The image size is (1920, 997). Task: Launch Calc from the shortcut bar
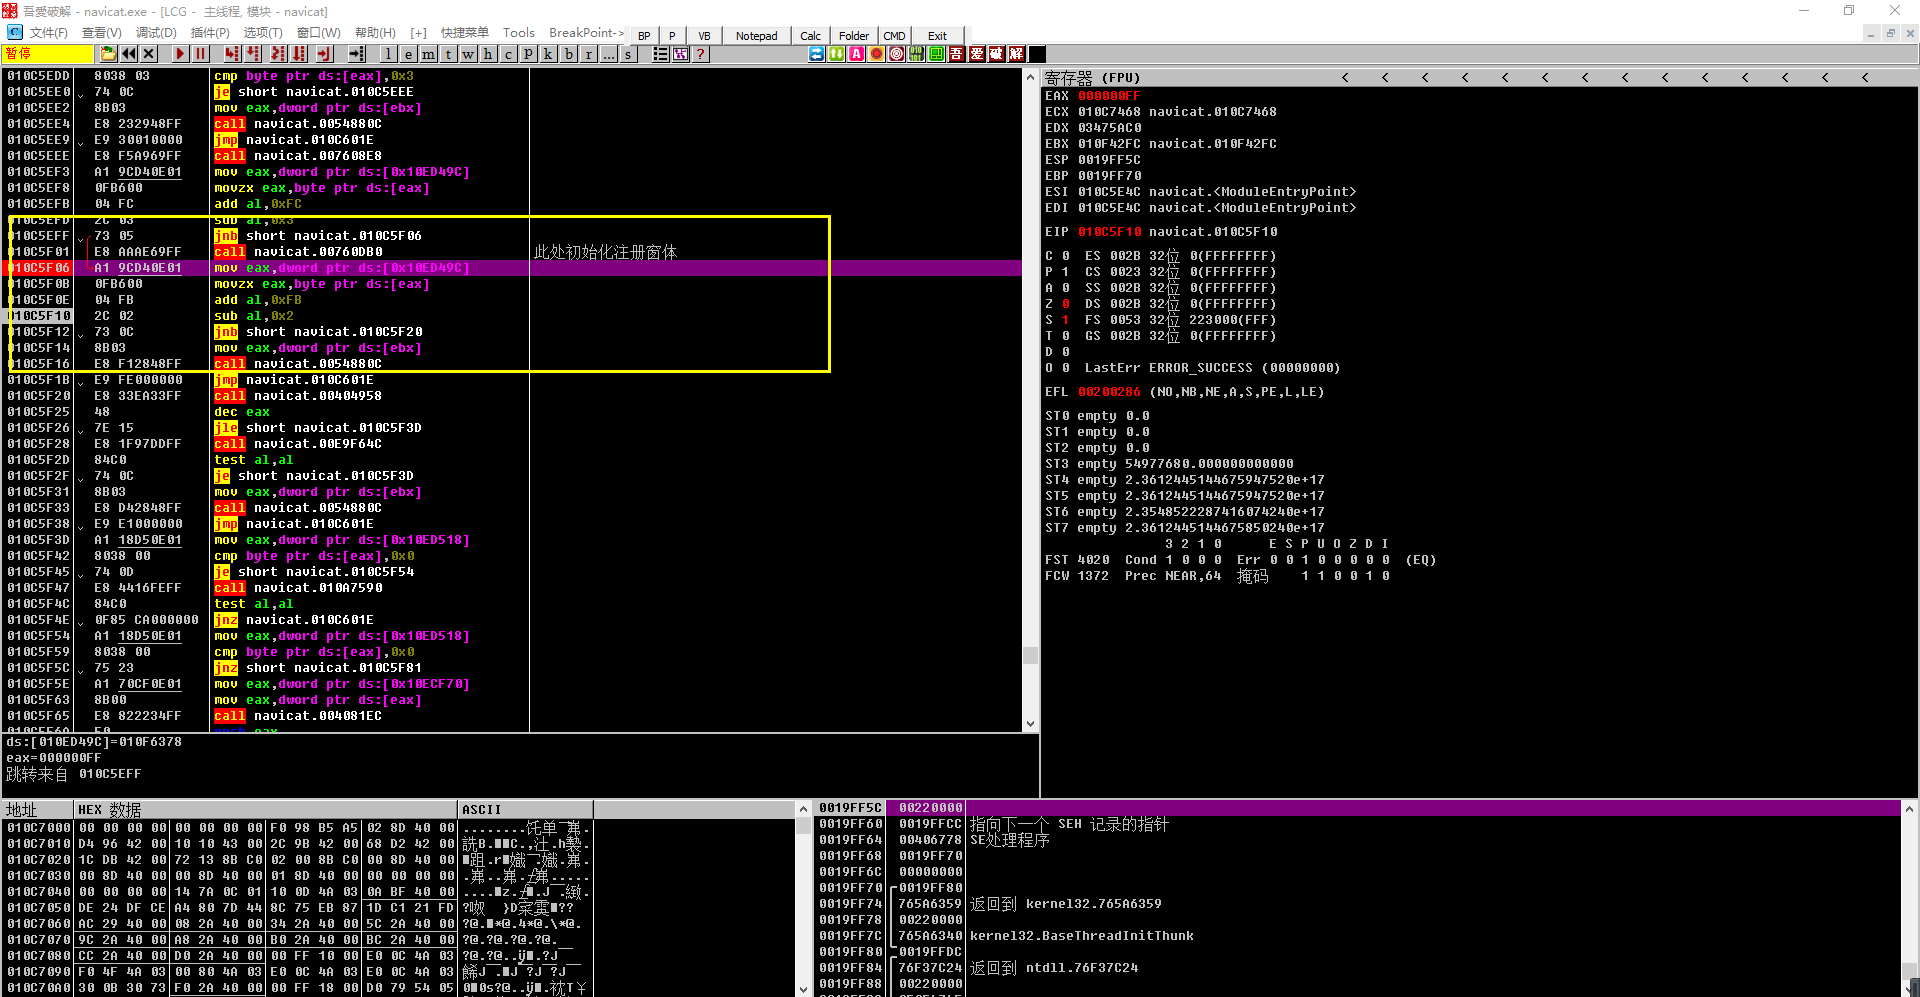click(811, 36)
